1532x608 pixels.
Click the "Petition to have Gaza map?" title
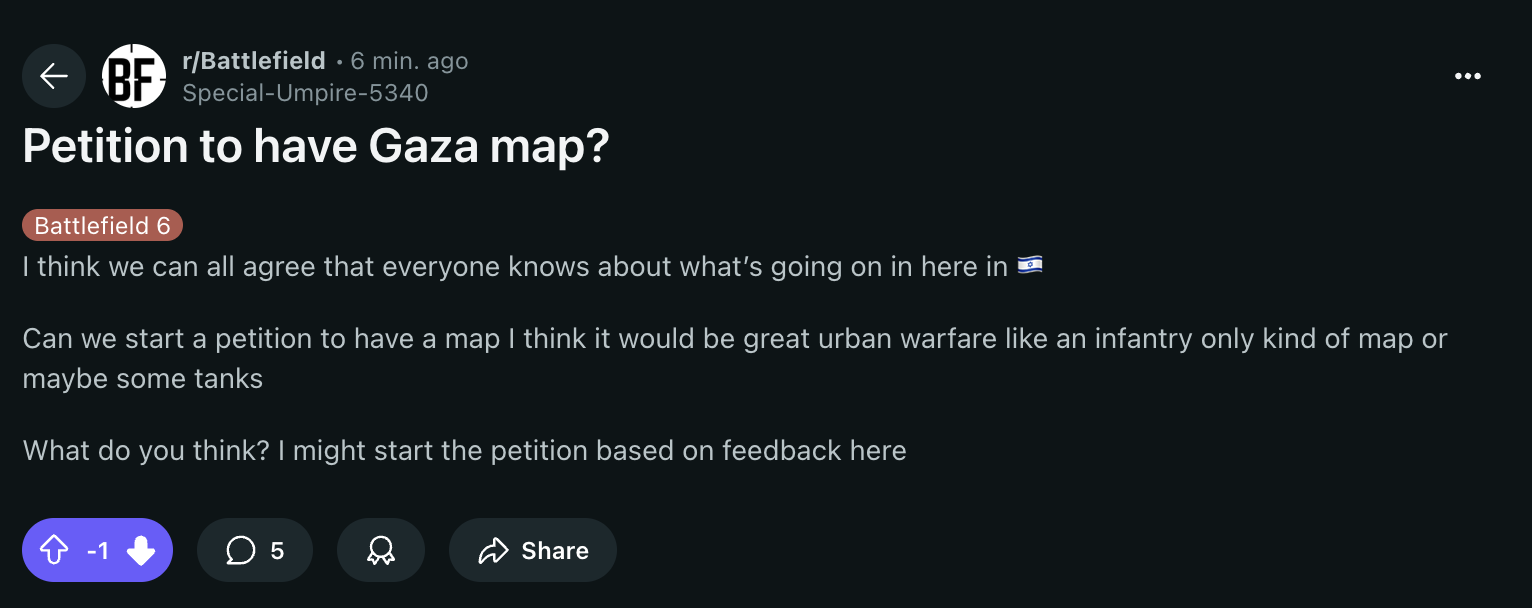[315, 147]
